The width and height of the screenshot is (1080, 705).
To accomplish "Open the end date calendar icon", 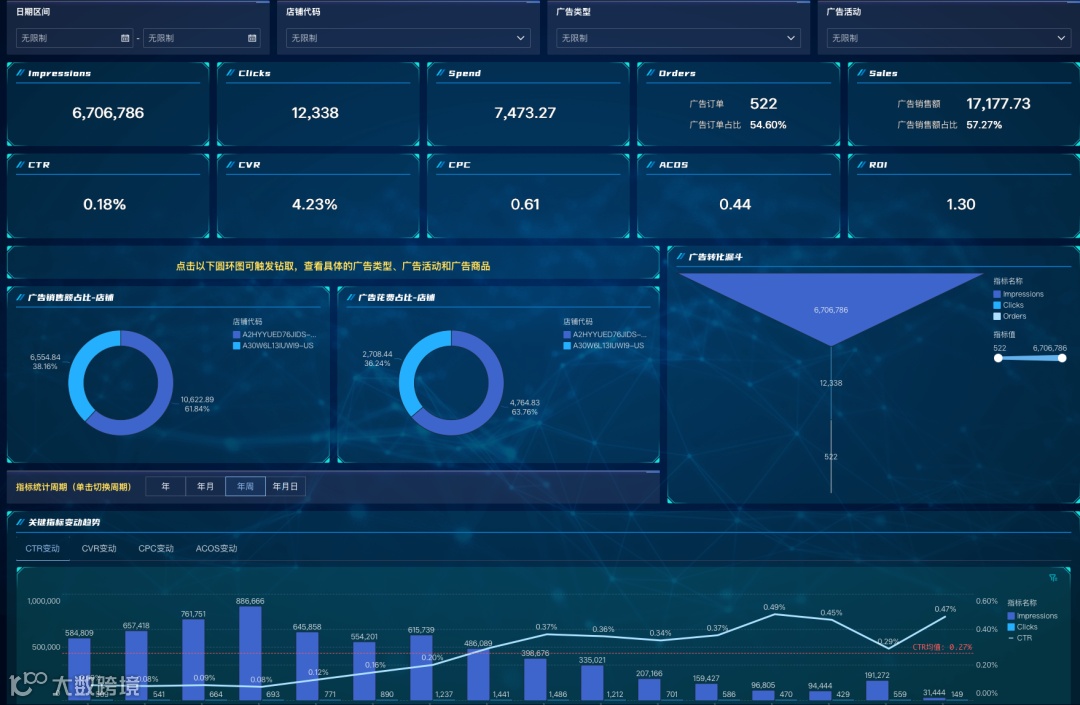I will tap(252, 39).
